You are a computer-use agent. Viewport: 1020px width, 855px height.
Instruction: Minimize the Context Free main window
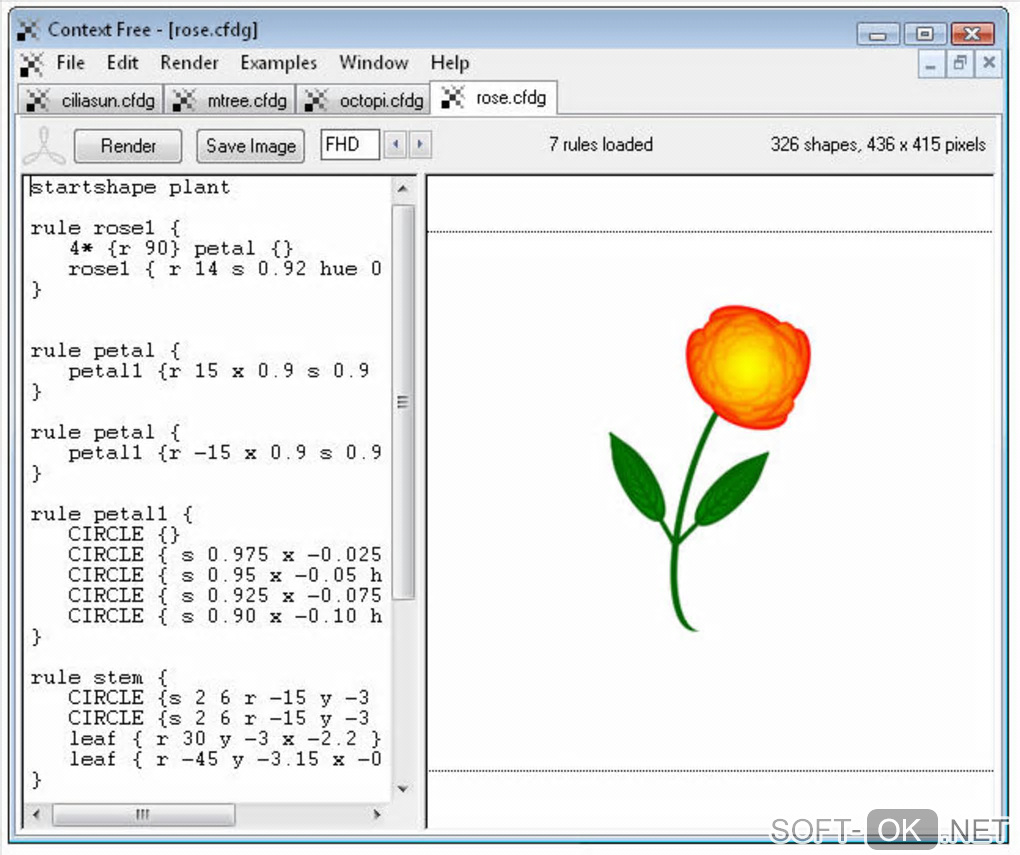[x=878, y=34]
